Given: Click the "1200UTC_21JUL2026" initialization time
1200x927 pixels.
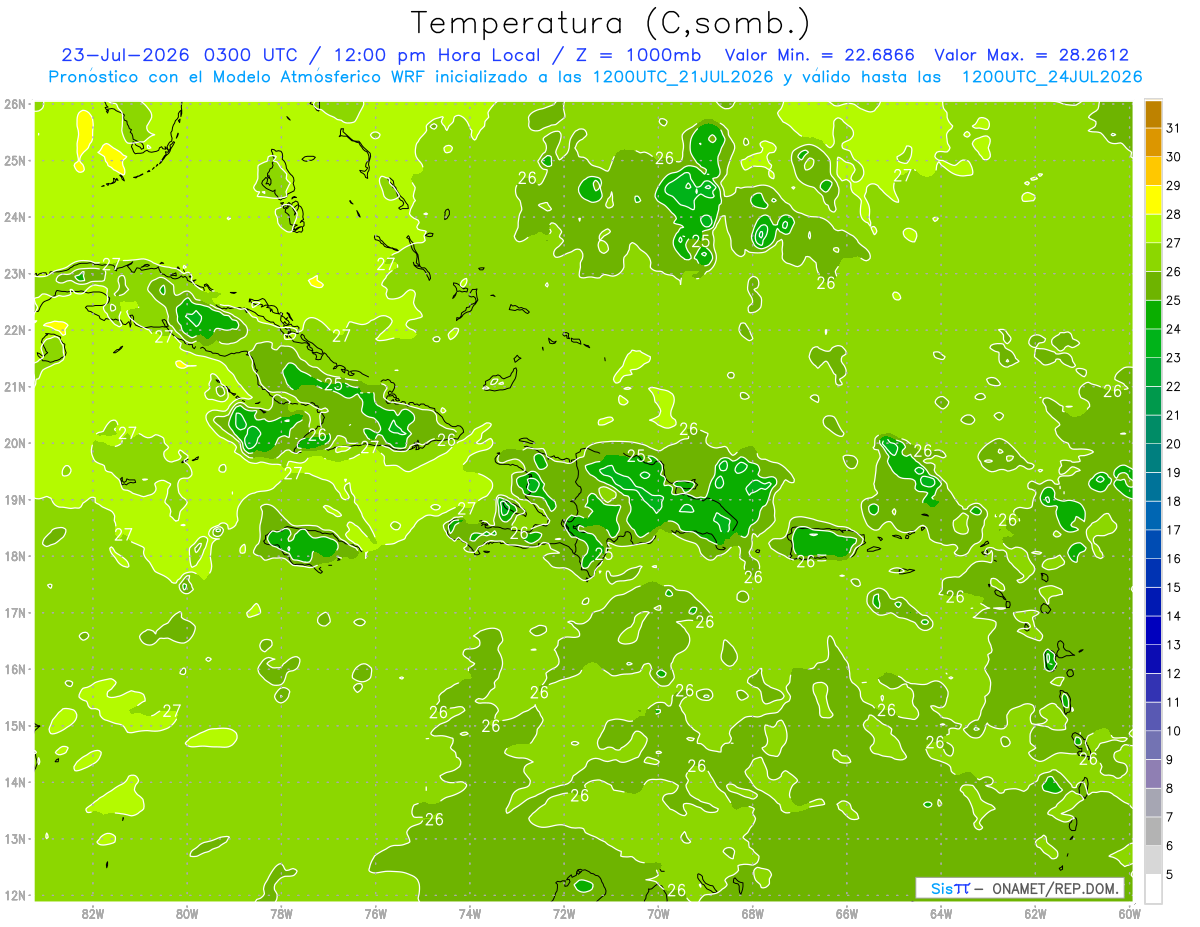Looking at the screenshot, I should point(683,77).
